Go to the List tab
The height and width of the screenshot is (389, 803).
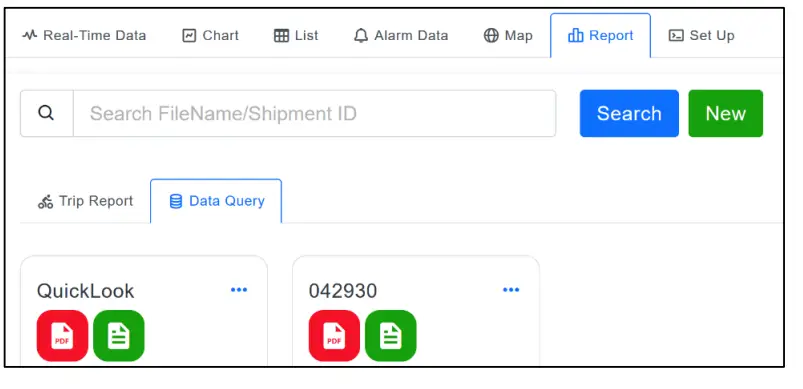296,36
